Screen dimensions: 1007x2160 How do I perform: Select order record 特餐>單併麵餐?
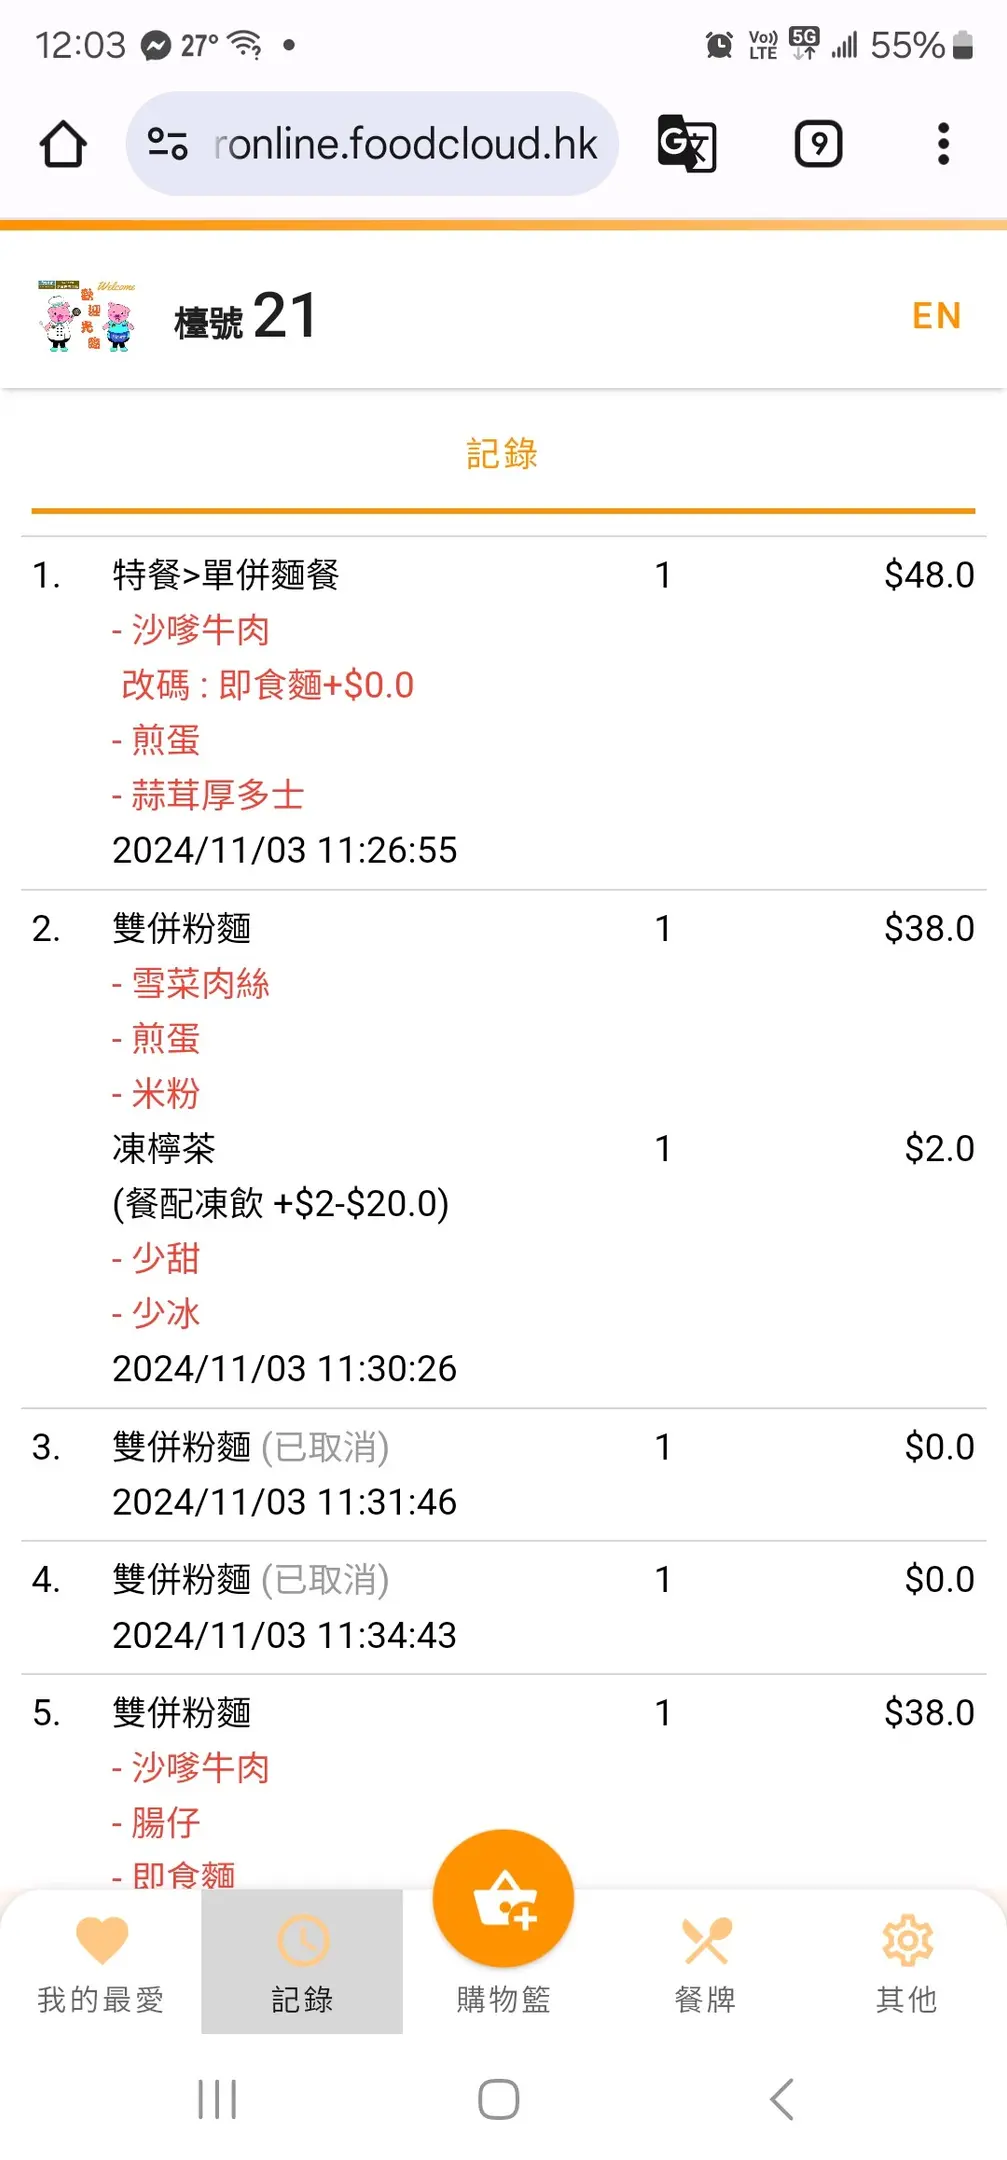[226, 575]
